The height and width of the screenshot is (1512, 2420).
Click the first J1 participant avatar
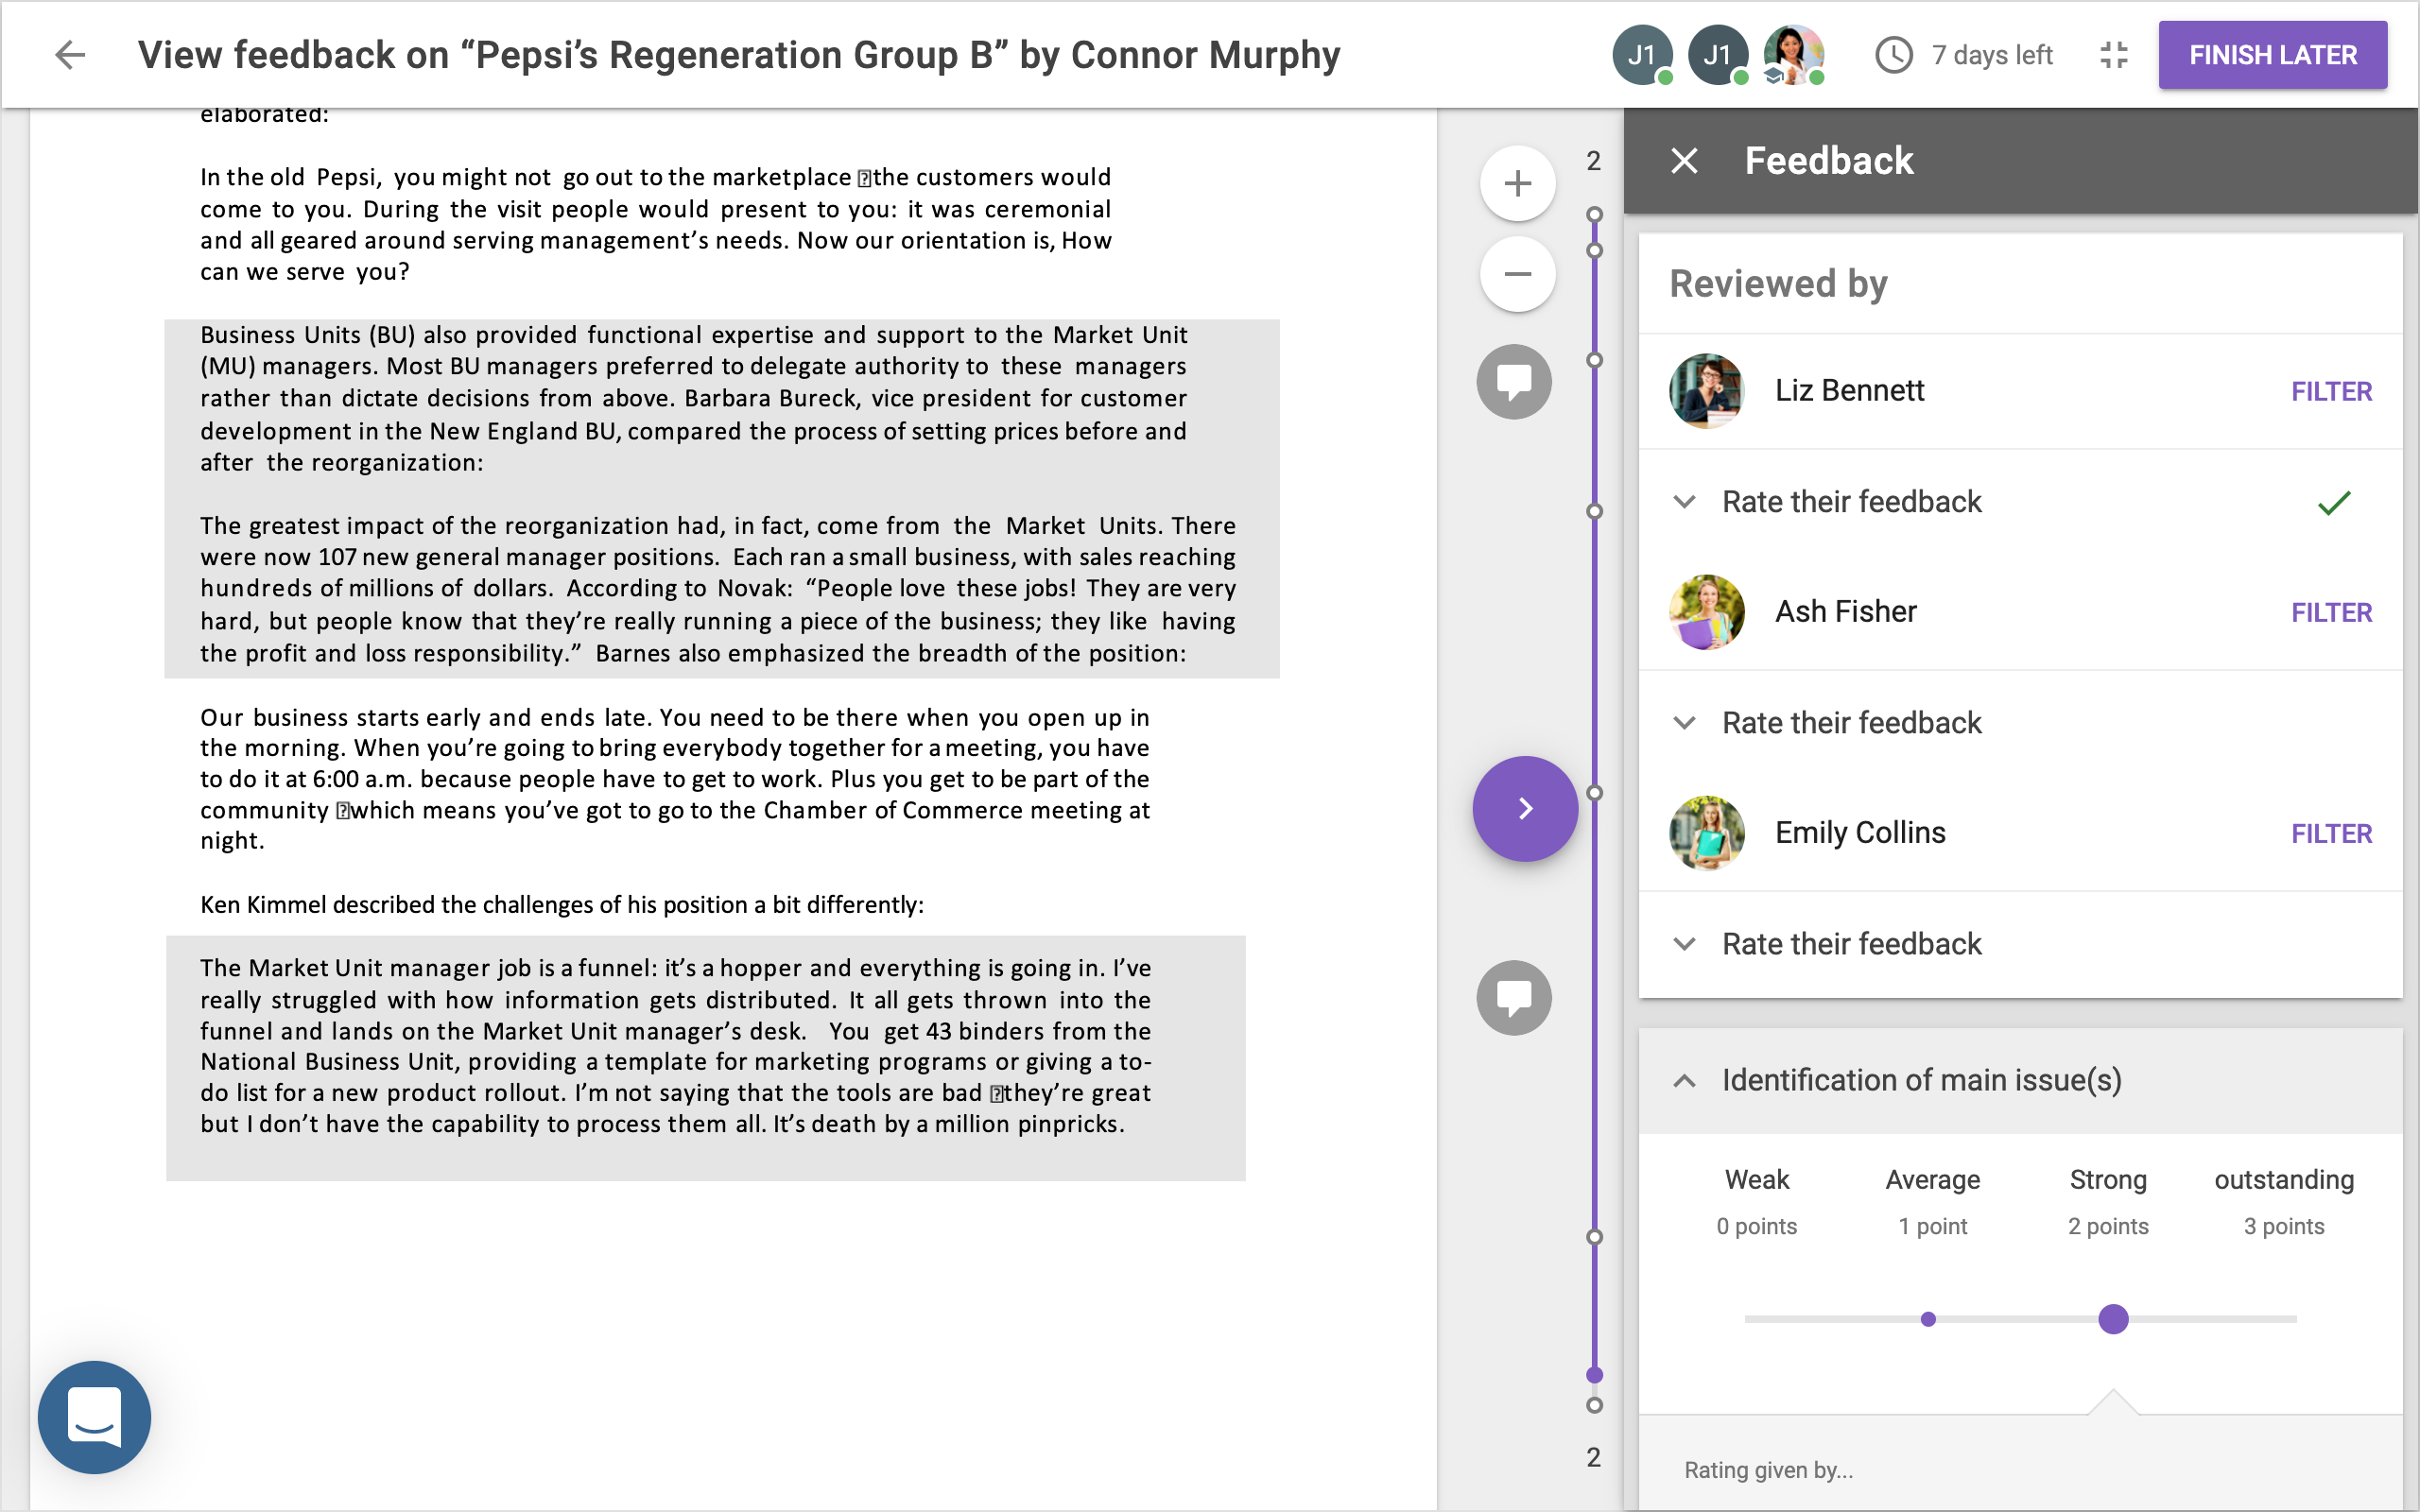(1642, 55)
